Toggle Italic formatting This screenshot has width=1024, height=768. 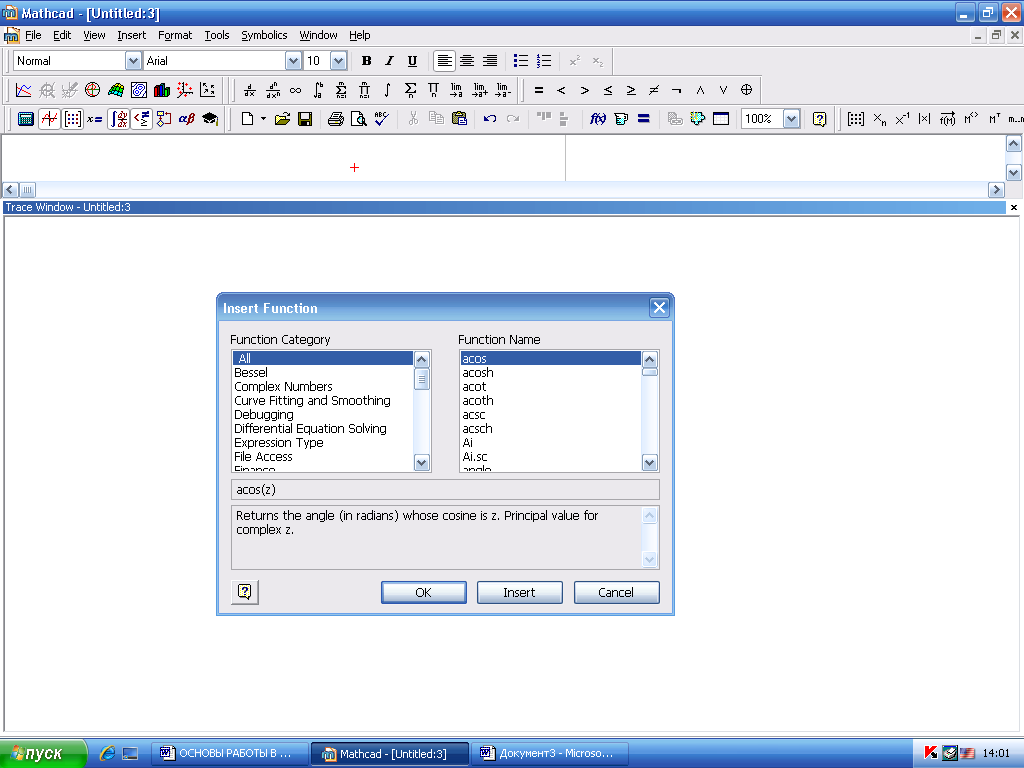pyautogui.click(x=389, y=61)
